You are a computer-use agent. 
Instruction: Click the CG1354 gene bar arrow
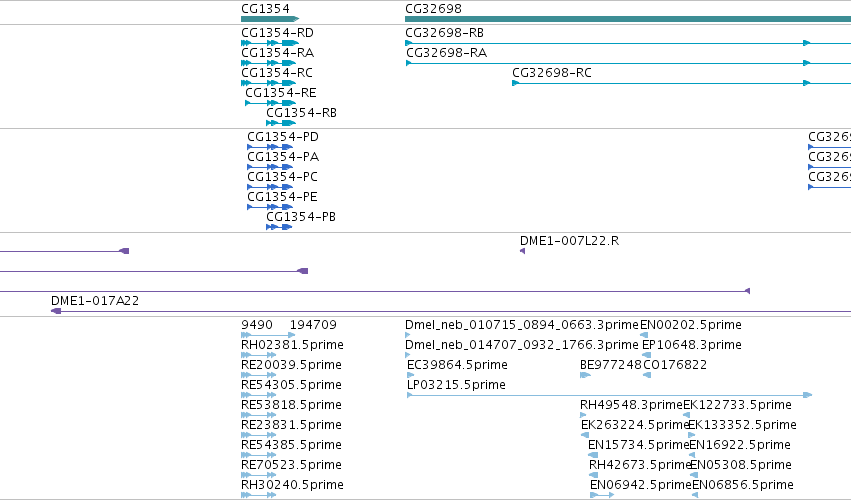270,19
